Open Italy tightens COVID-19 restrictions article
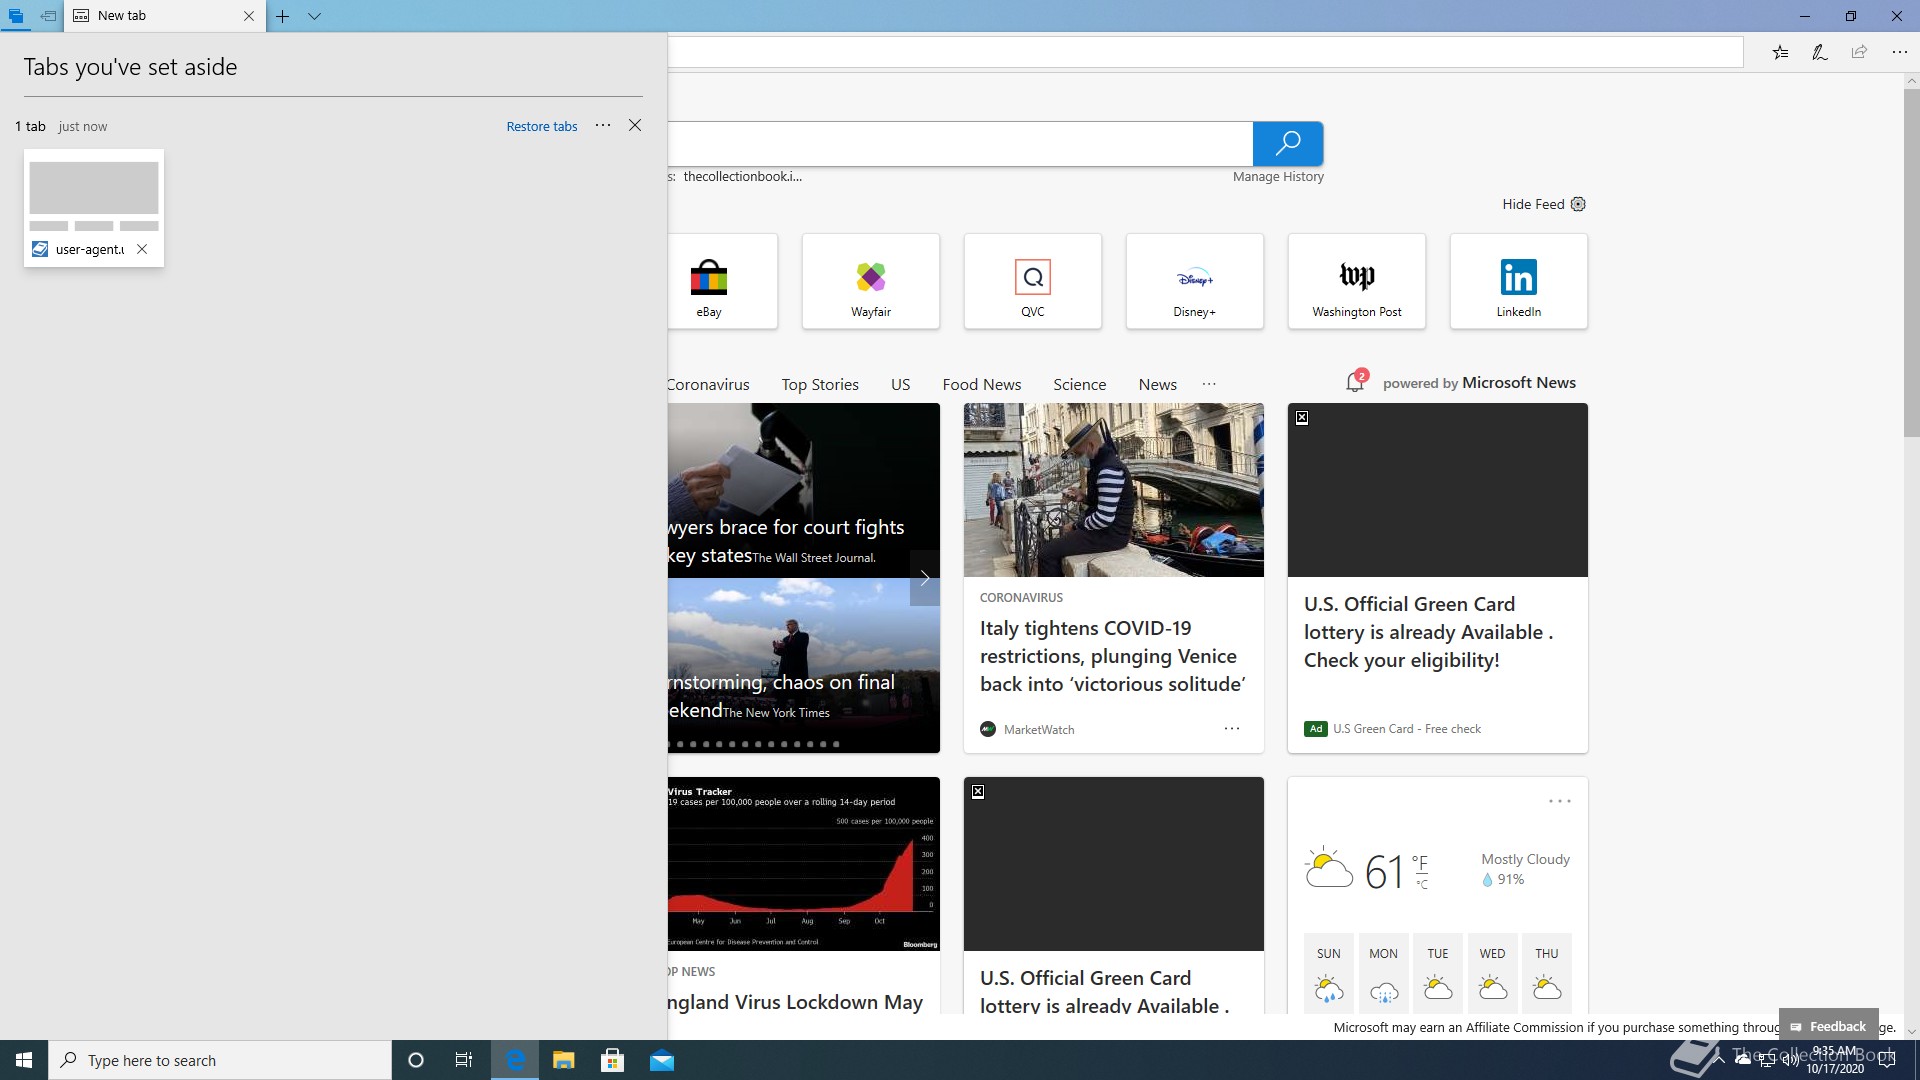Image resolution: width=1920 pixels, height=1080 pixels. pos(1112,656)
